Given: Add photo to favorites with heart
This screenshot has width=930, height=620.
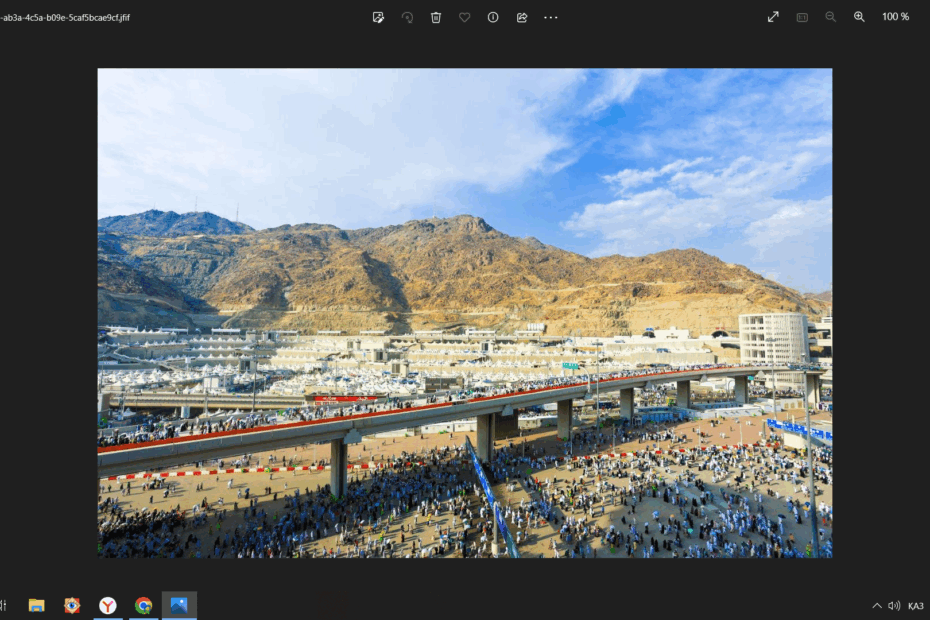Looking at the screenshot, I should click(x=464, y=17).
